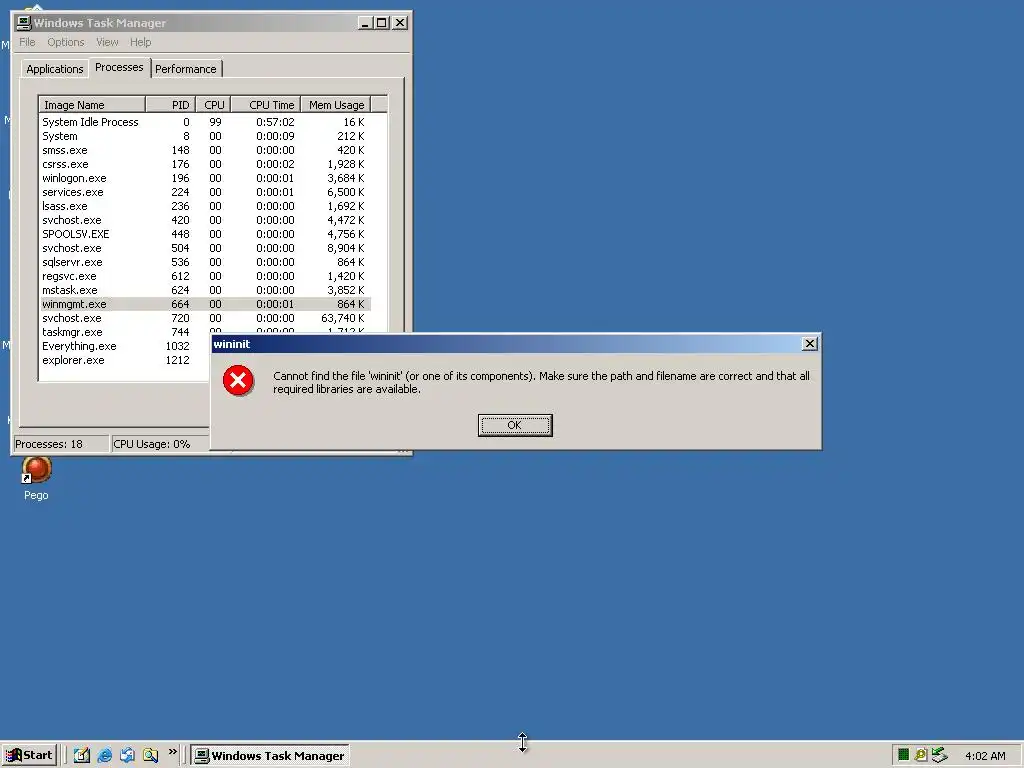Expand hidden Quick Launch items chevron

tap(172, 752)
